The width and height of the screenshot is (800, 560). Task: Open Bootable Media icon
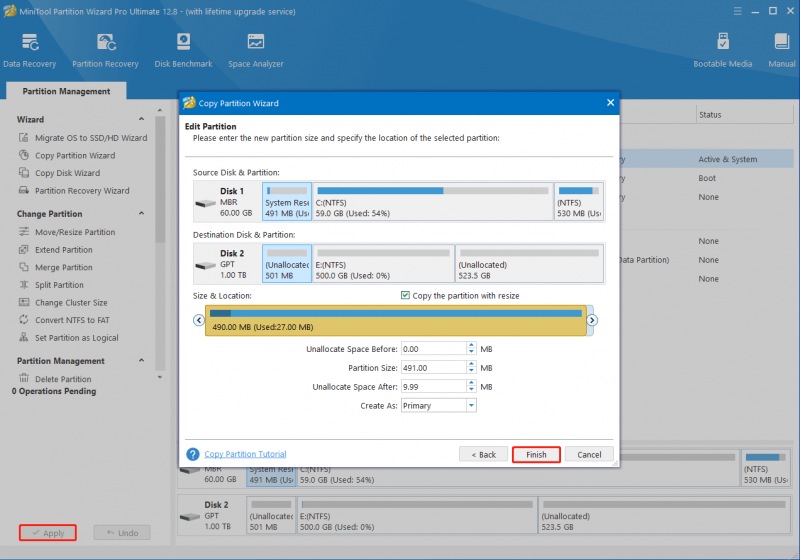(723, 41)
